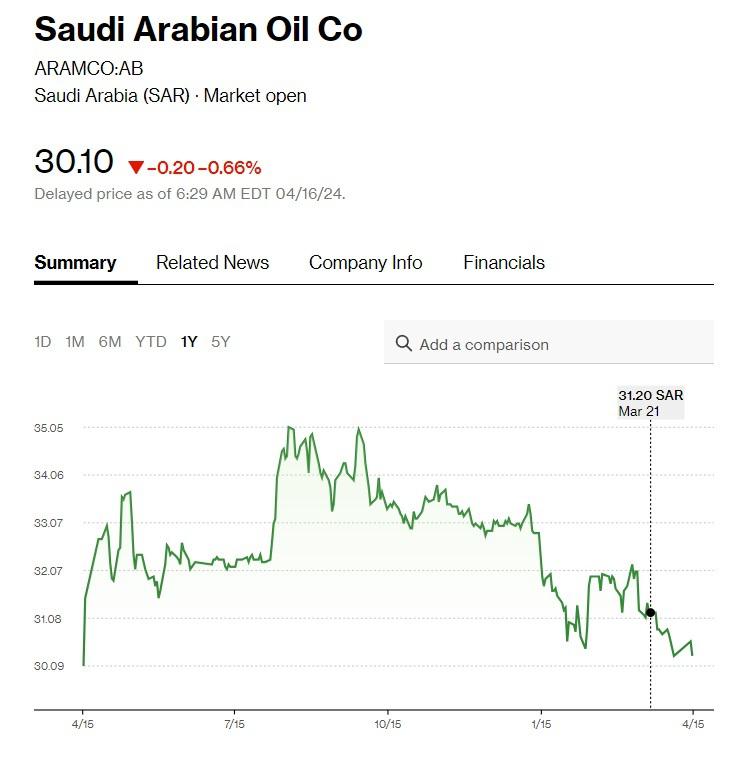Viewport: 734px width, 760px height.
Task: Click the 10/15 date axis label
Action: 387,723
